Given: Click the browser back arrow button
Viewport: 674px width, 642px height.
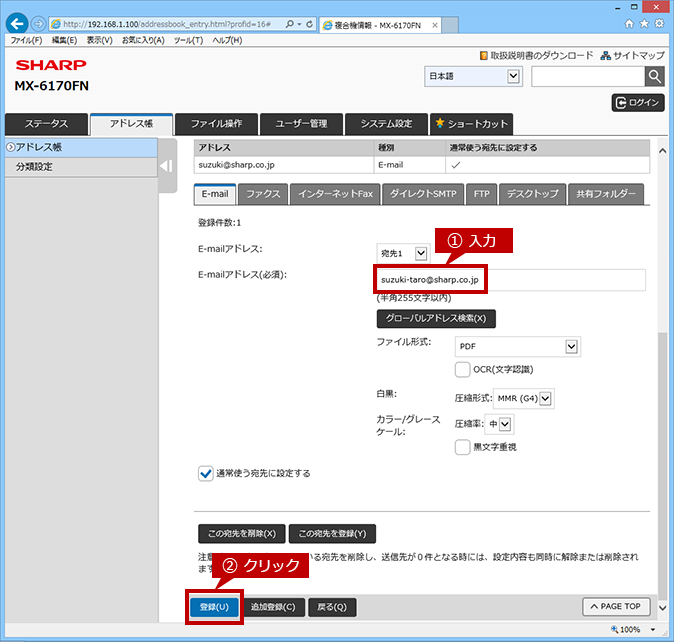Looking at the screenshot, I should tap(17, 24).
